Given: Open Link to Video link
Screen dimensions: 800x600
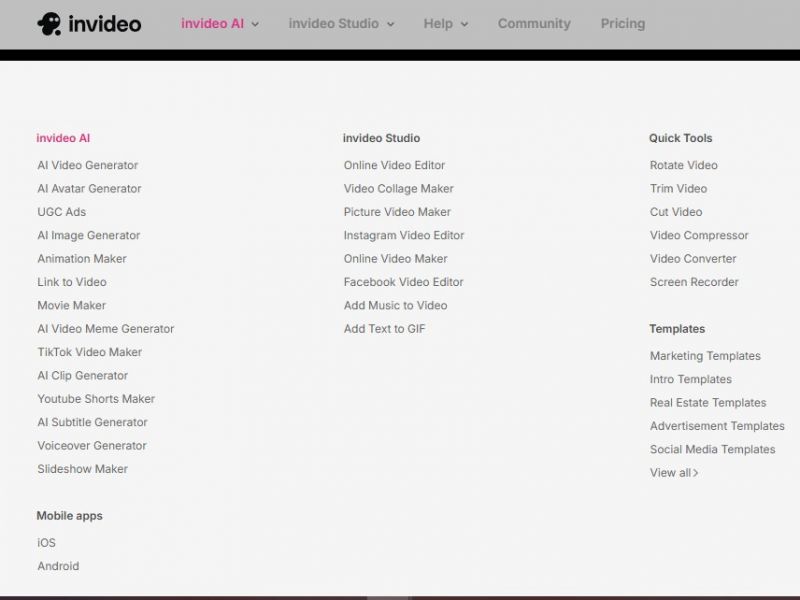Looking at the screenshot, I should 72,282.
